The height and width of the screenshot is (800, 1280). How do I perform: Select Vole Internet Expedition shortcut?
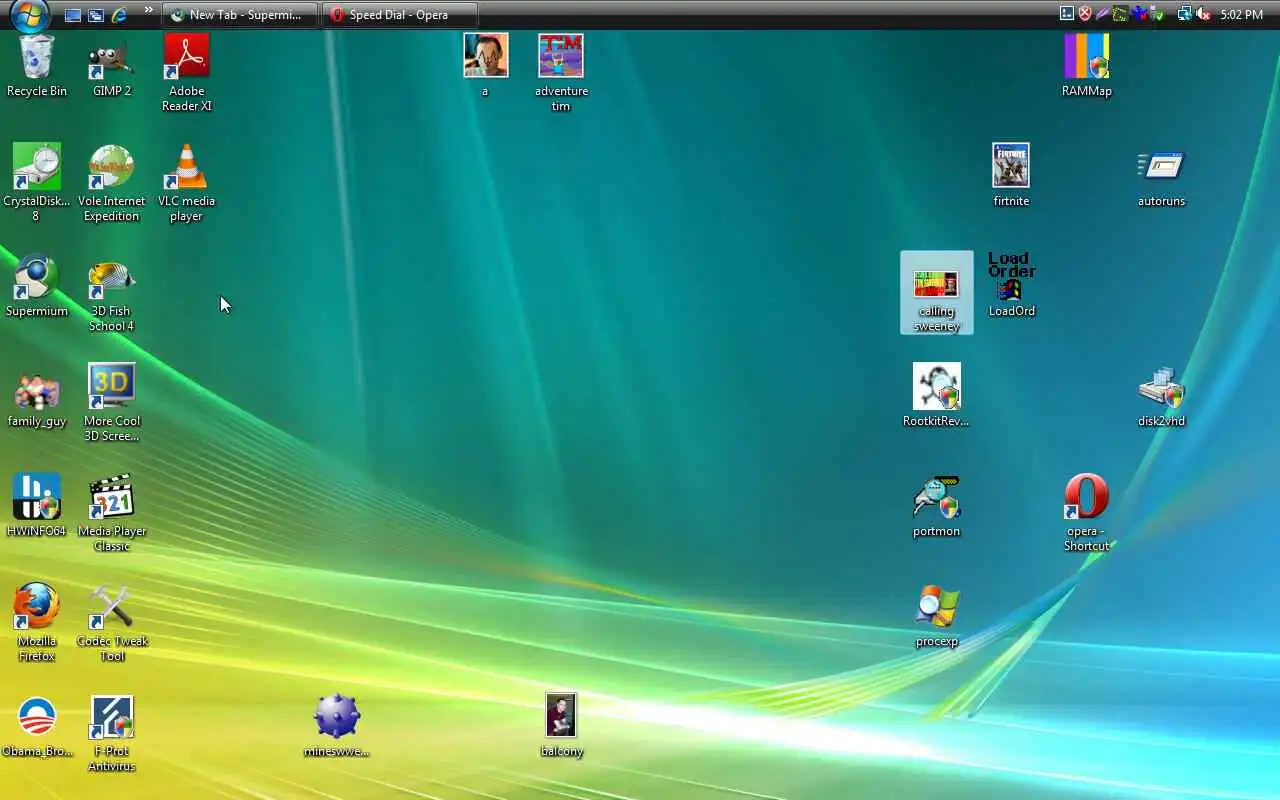click(112, 183)
